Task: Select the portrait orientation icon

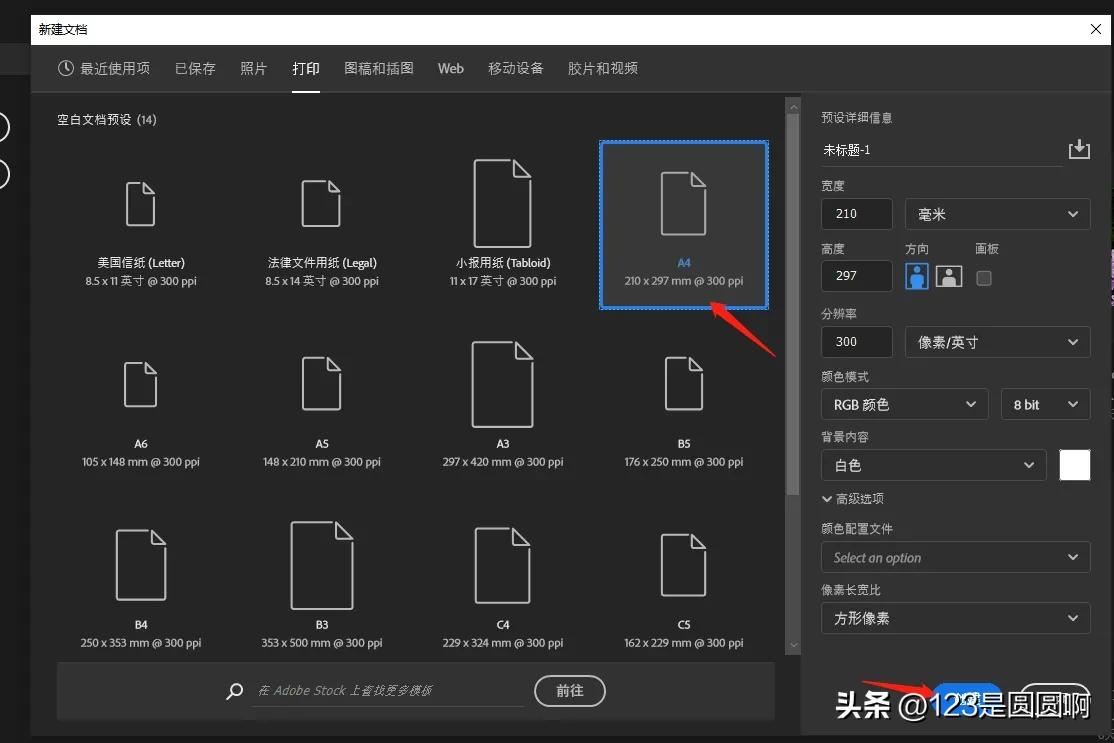Action: (916, 276)
